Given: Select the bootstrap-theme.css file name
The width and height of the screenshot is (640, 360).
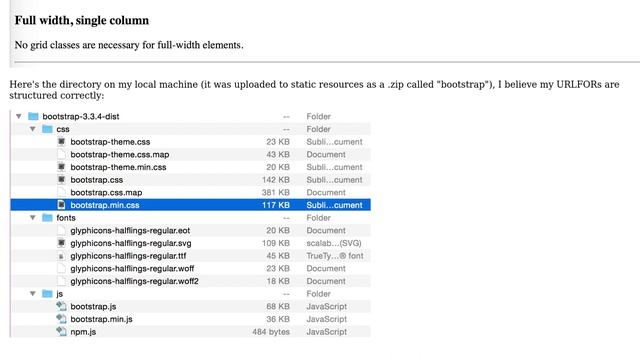Looking at the screenshot, I should coord(110,142).
